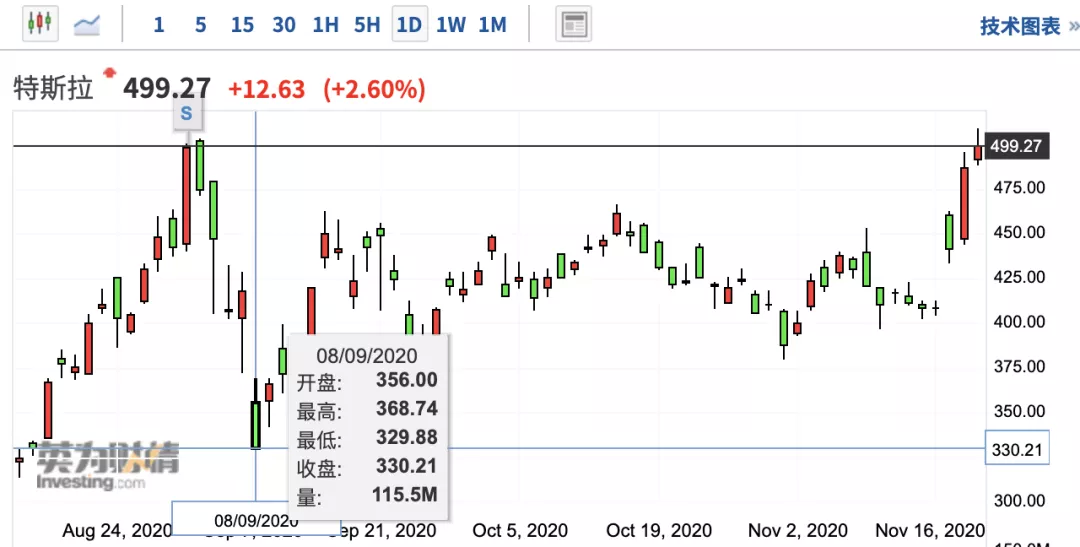
Task: Select the 15 minute interval
Action: pos(242,25)
